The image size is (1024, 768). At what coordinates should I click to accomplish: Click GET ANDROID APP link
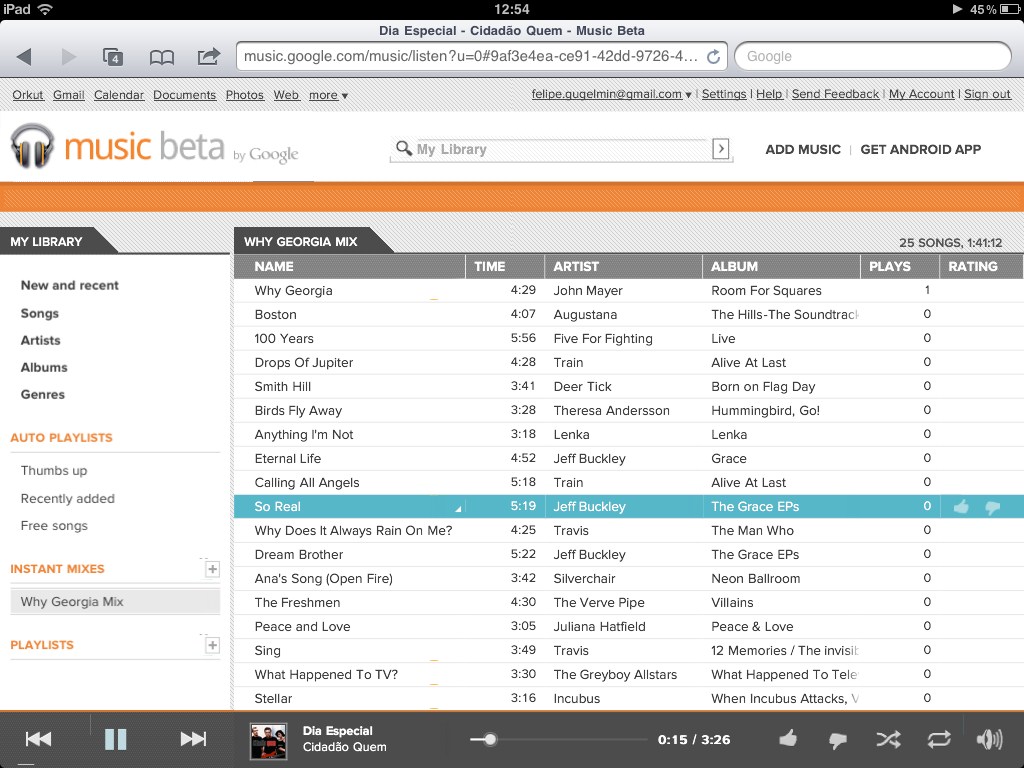coord(920,150)
